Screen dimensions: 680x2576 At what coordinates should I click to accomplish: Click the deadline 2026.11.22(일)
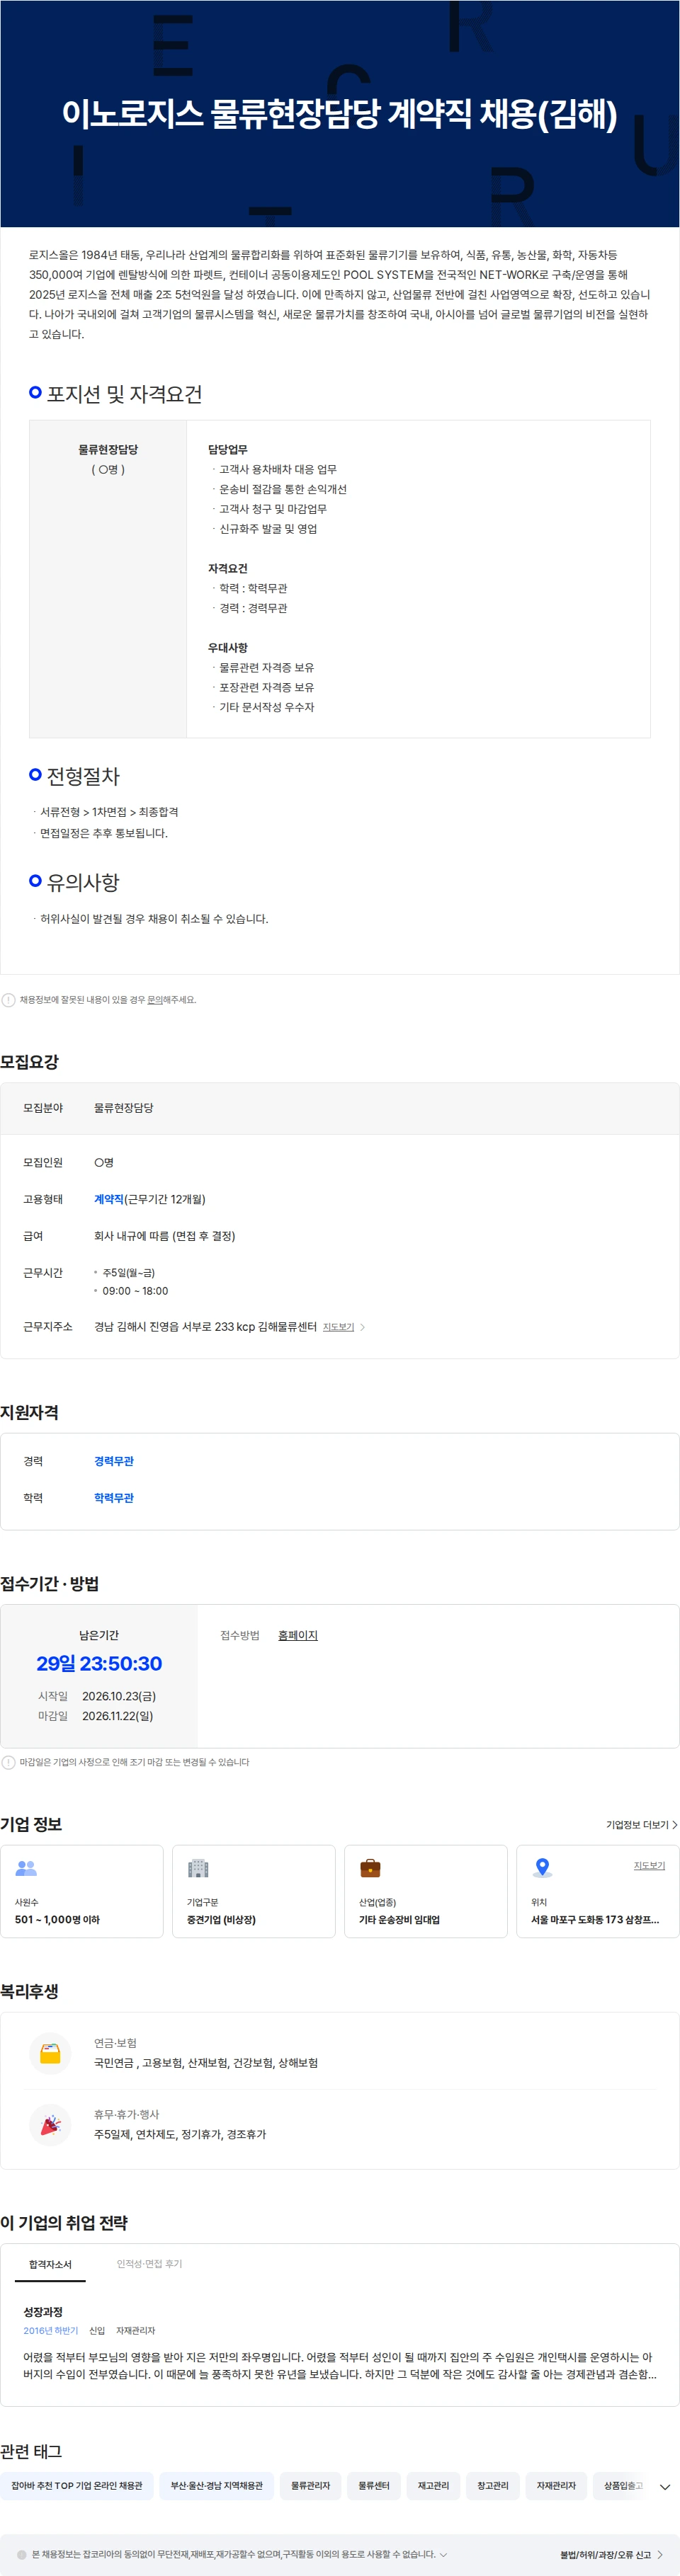click(x=118, y=1716)
